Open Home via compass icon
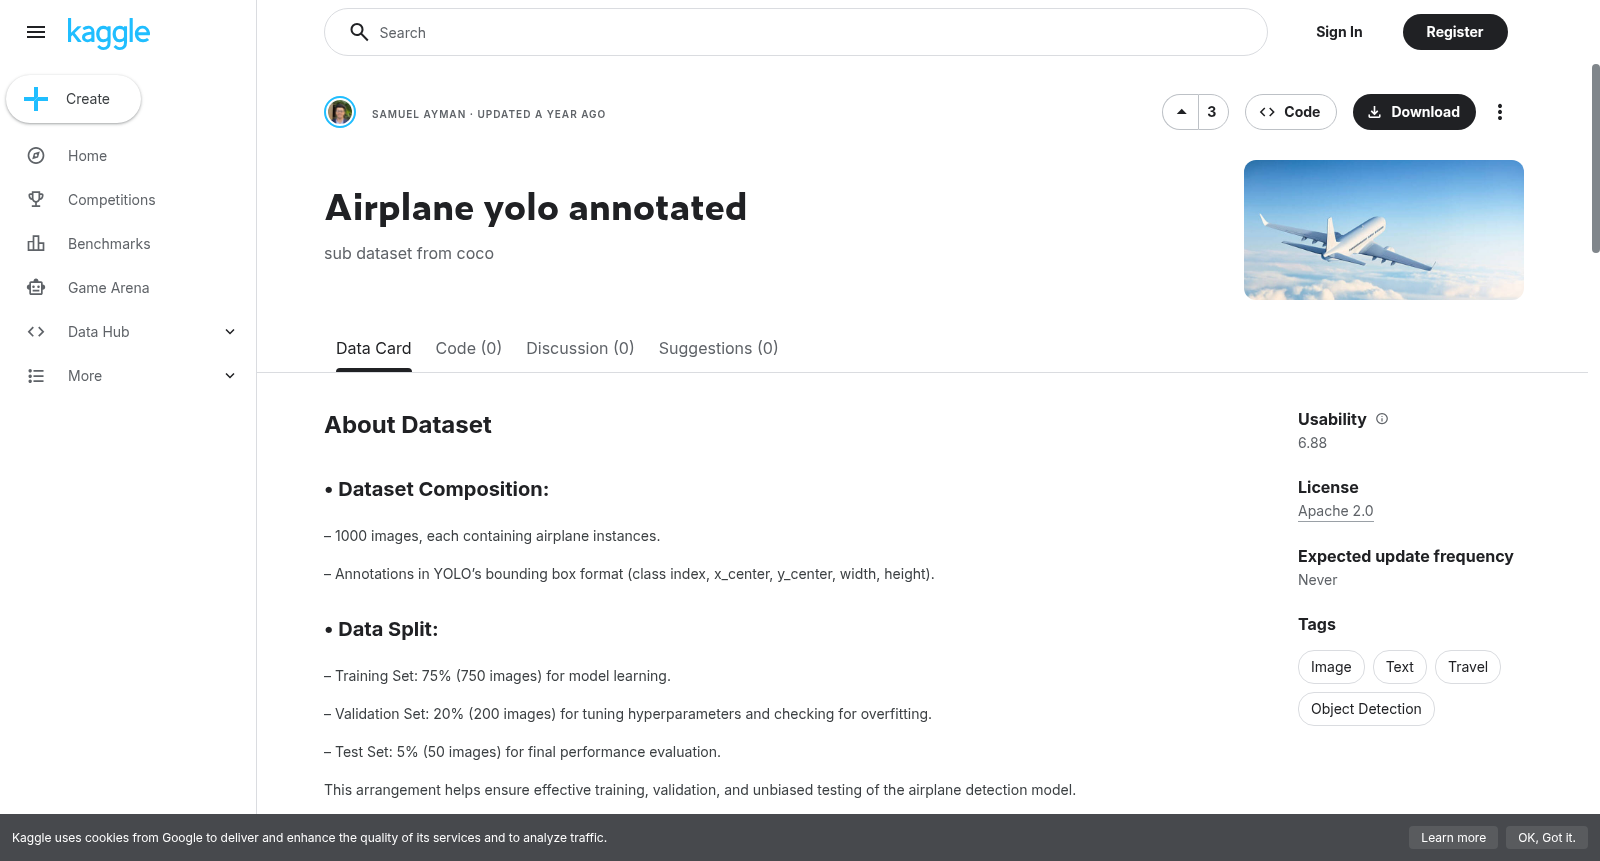Screen dimensions: 1600x861 coord(36,156)
